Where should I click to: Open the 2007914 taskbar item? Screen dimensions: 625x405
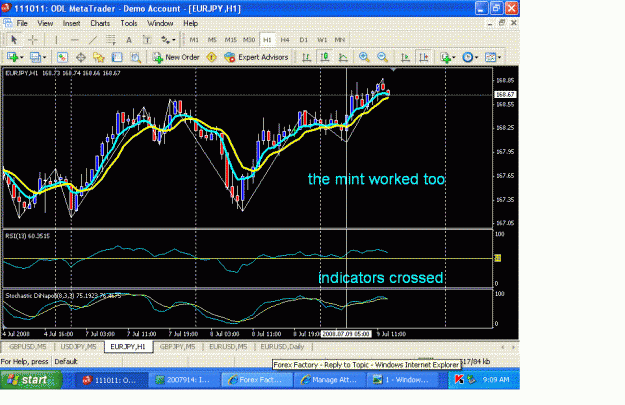(184, 380)
